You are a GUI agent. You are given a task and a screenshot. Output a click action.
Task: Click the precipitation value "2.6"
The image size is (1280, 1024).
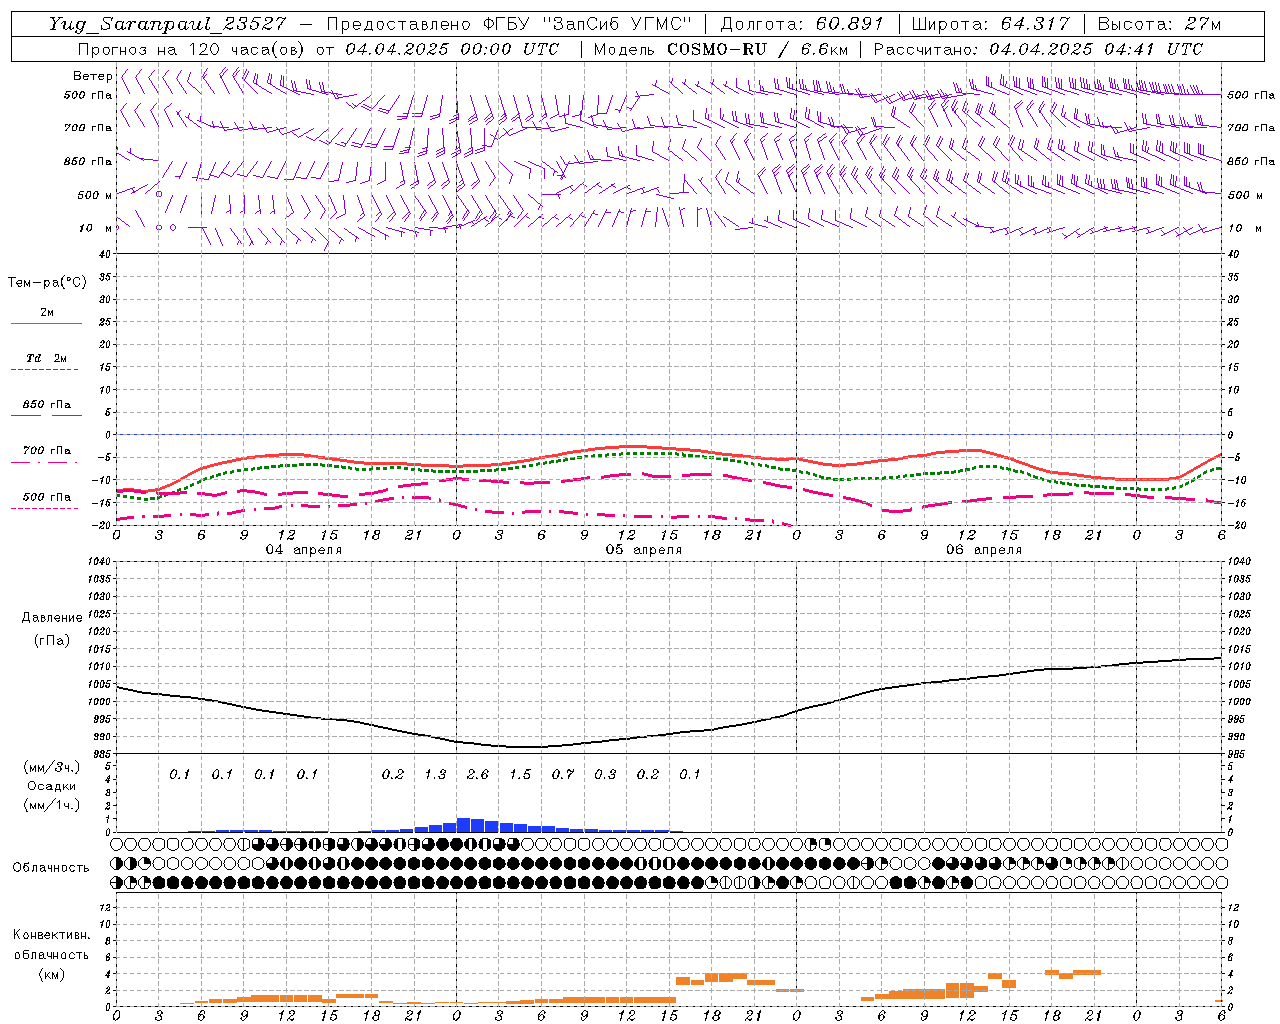tap(478, 775)
